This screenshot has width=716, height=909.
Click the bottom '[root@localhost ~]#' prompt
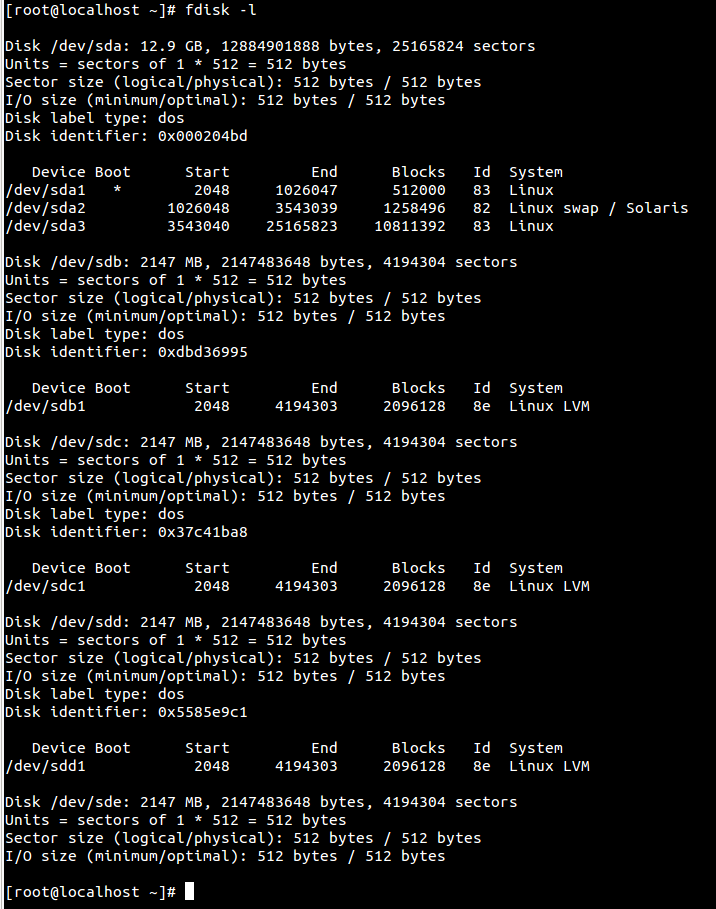(x=90, y=892)
